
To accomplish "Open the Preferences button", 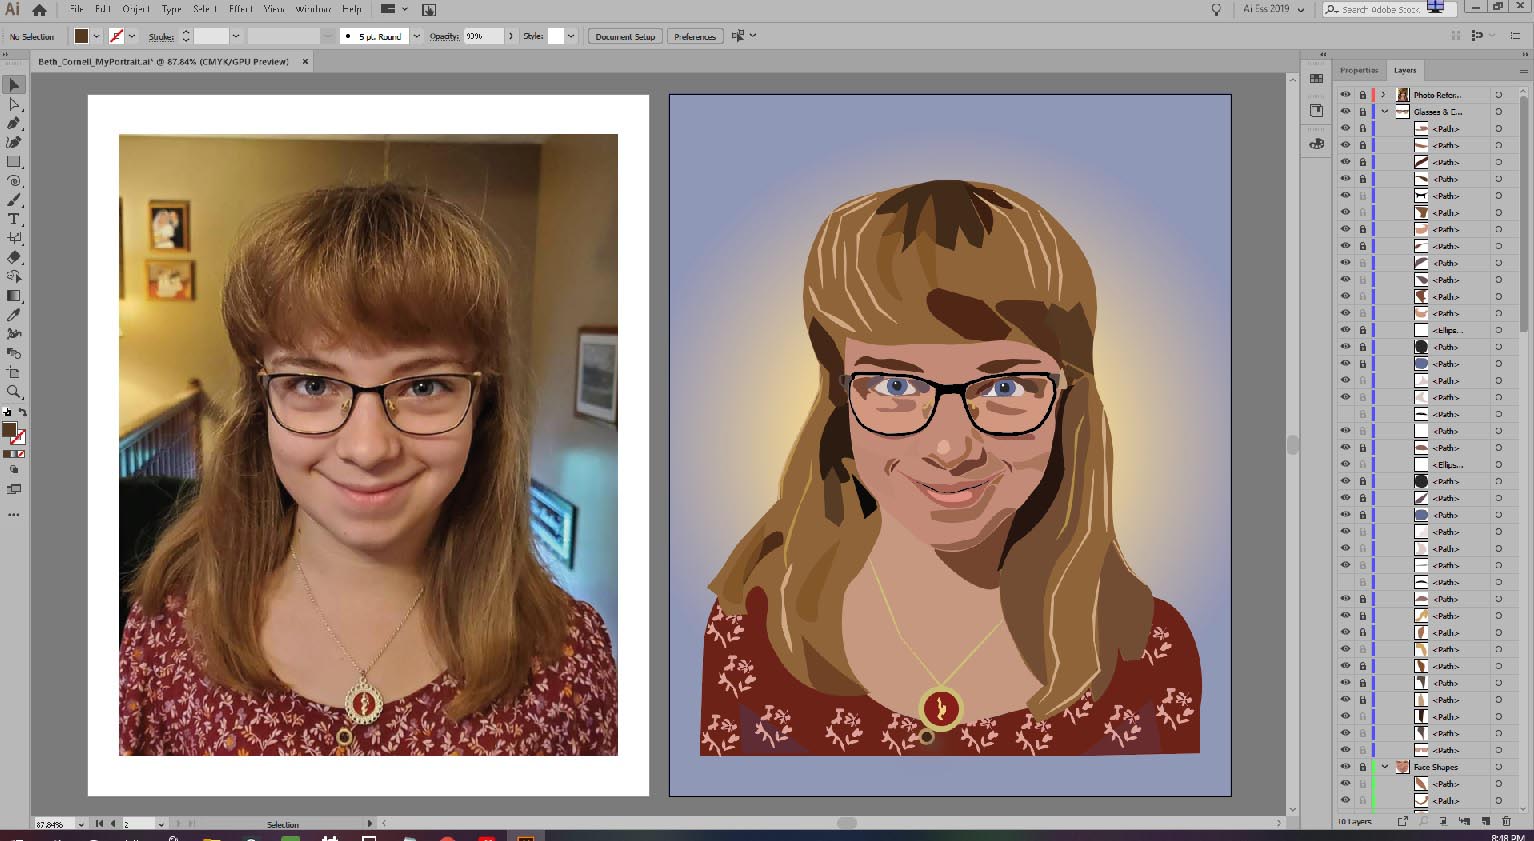I will [x=695, y=36].
